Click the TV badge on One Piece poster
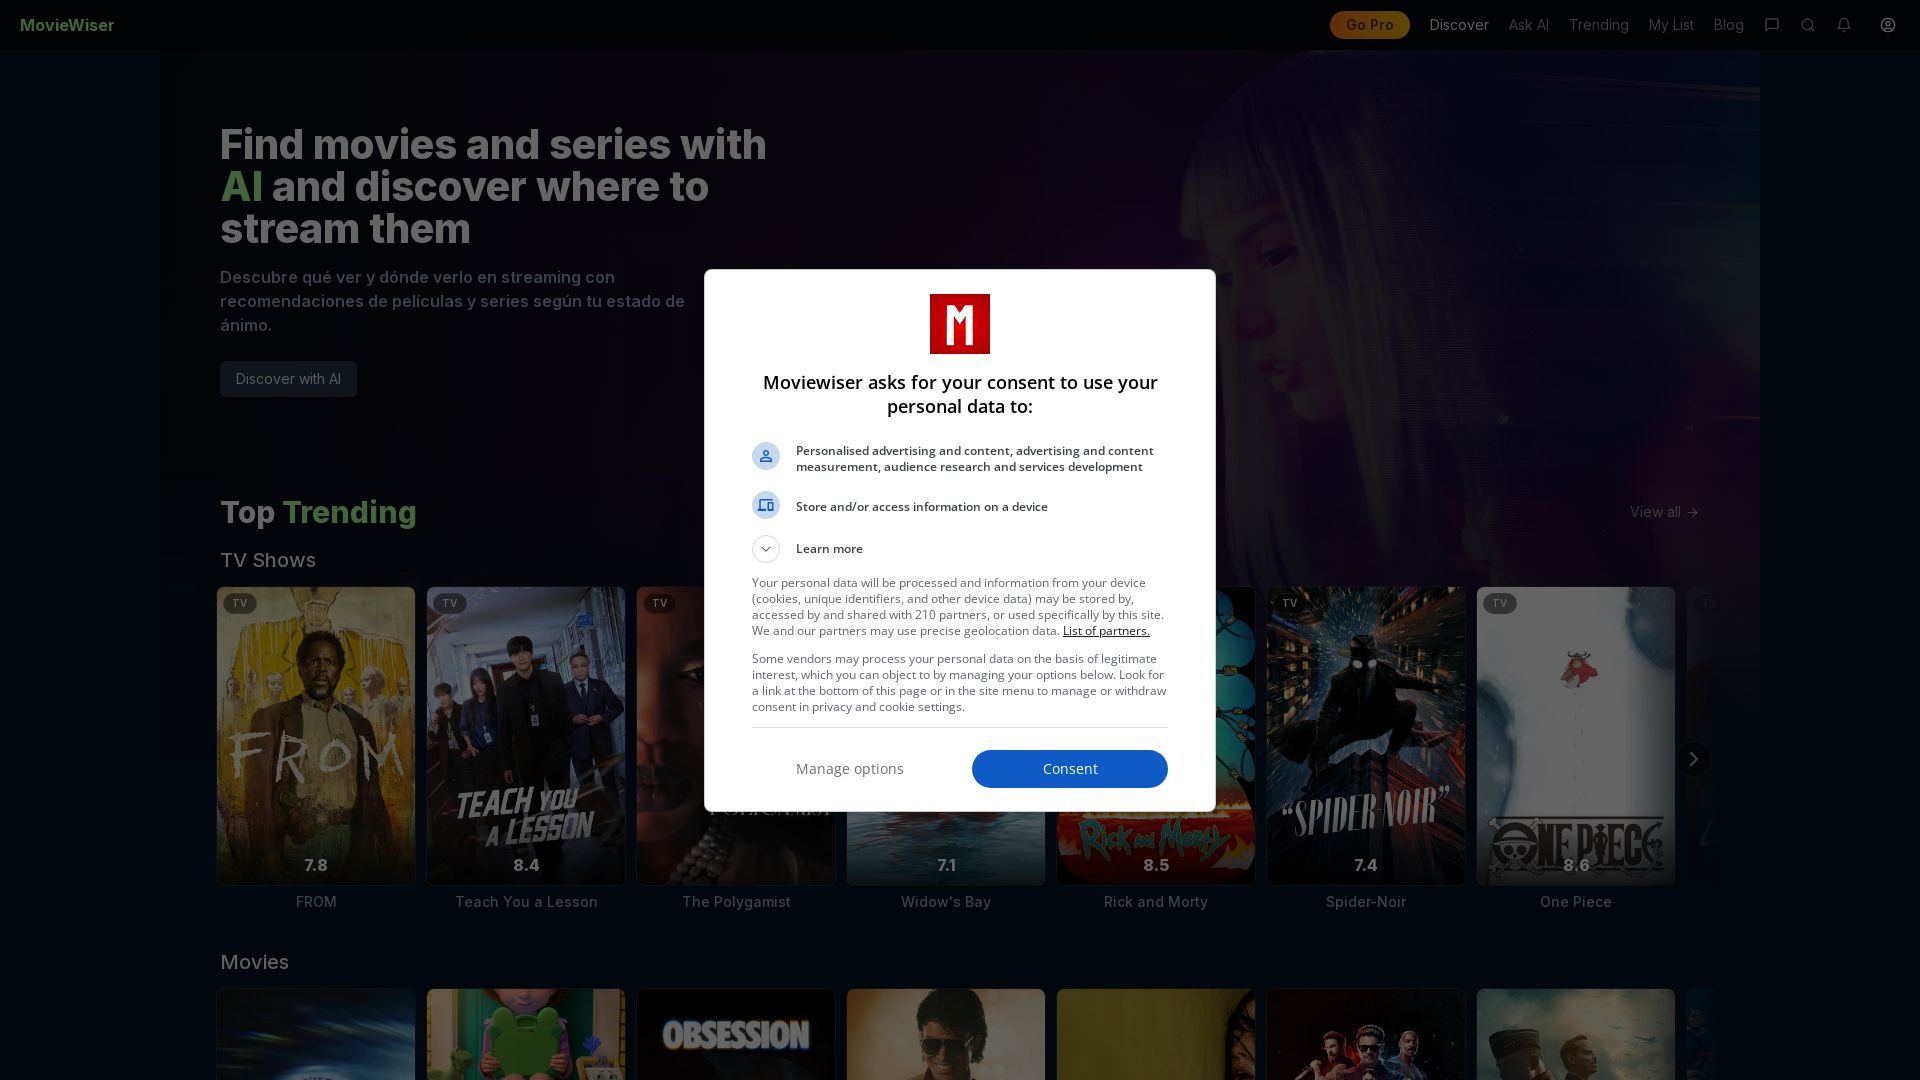The height and width of the screenshot is (1080, 1920). [1500, 603]
